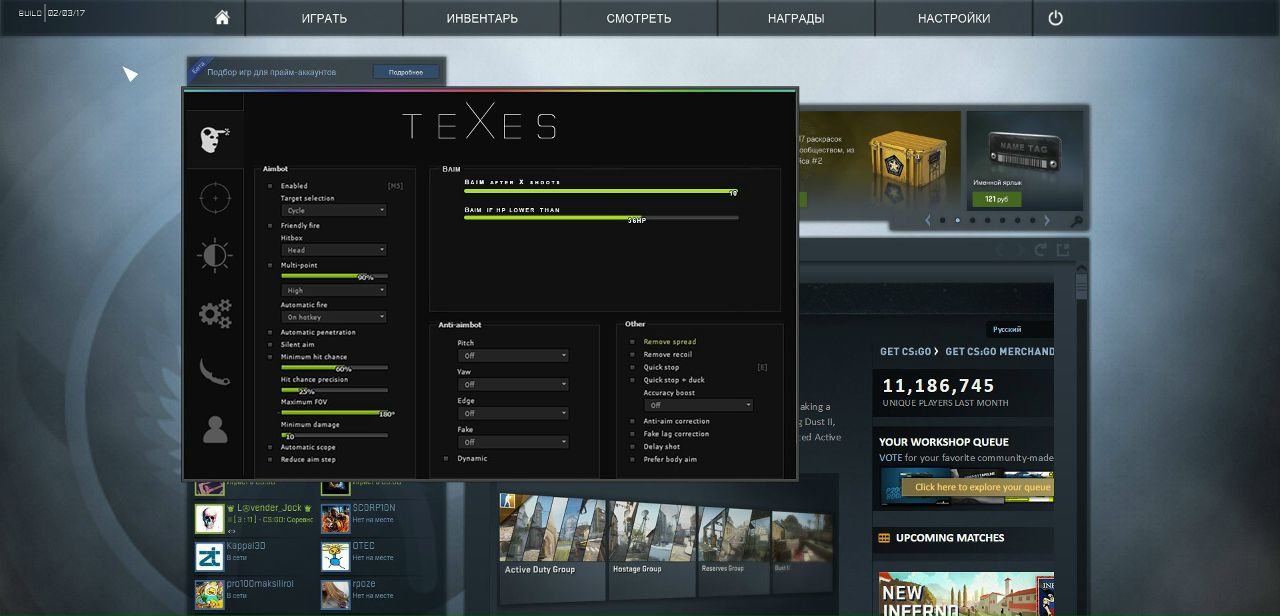1280x616 pixels.
Task: Adjust the Baim if HP lower than slider
Action: [600, 217]
